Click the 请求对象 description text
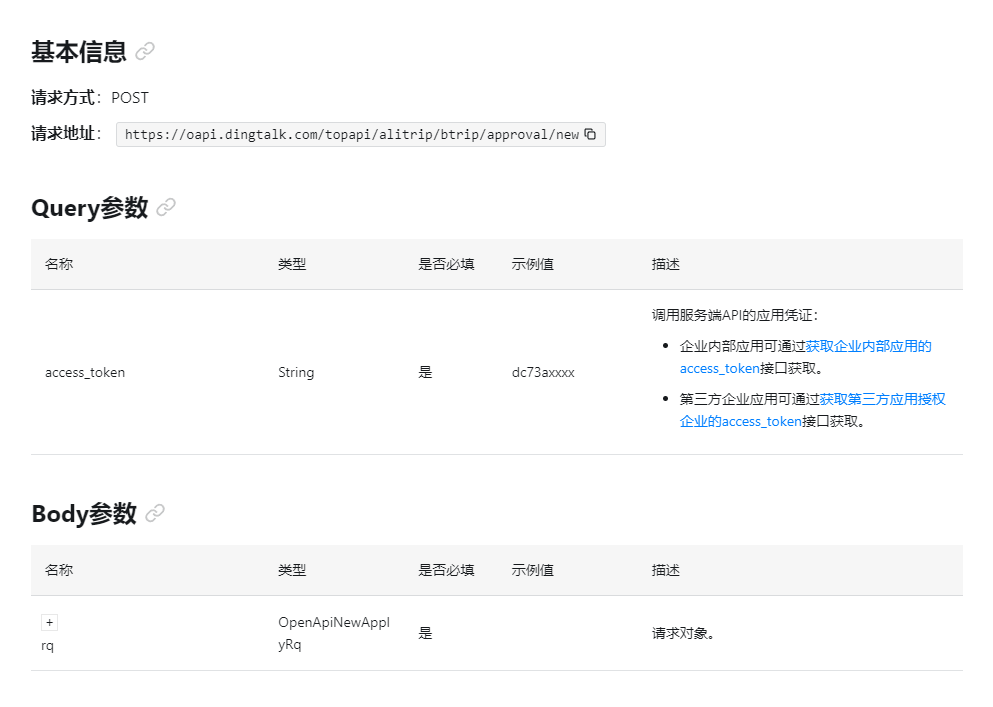 (683, 633)
